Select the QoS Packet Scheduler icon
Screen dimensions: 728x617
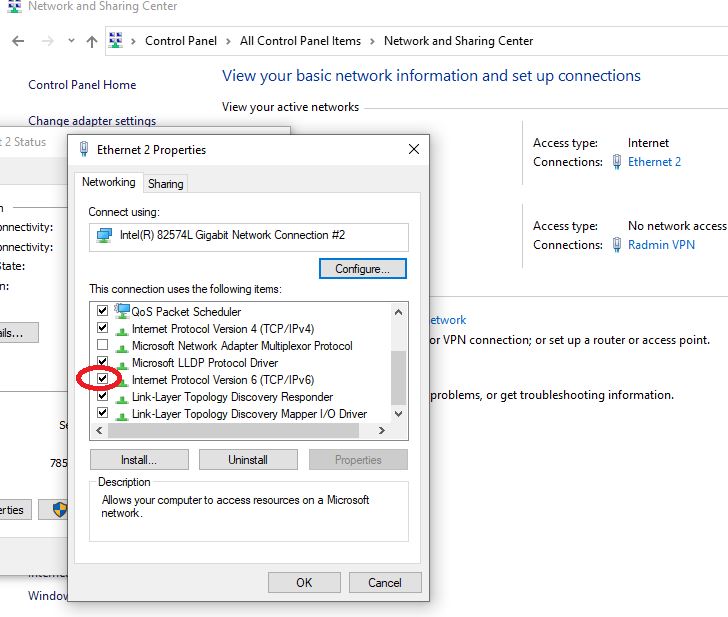click(x=122, y=311)
